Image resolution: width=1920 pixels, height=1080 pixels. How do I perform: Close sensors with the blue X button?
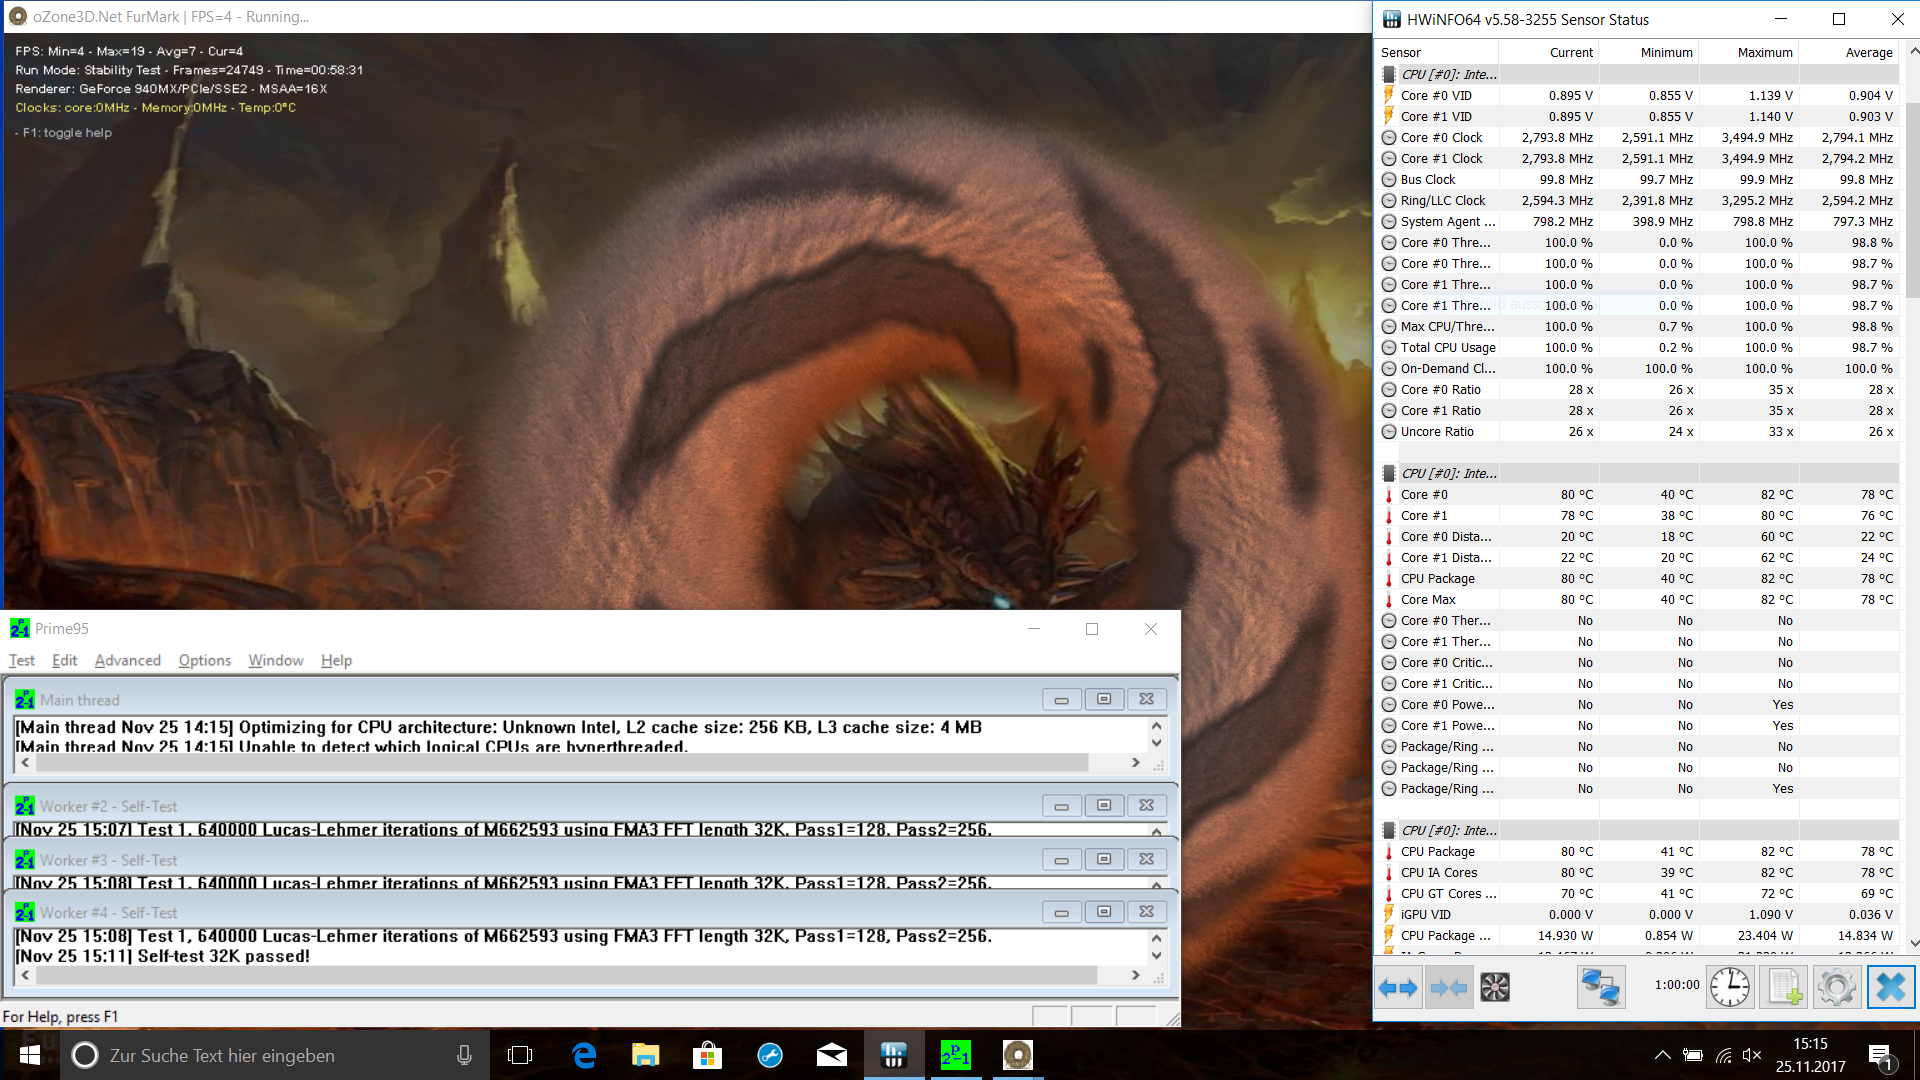[x=1890, y=988]
